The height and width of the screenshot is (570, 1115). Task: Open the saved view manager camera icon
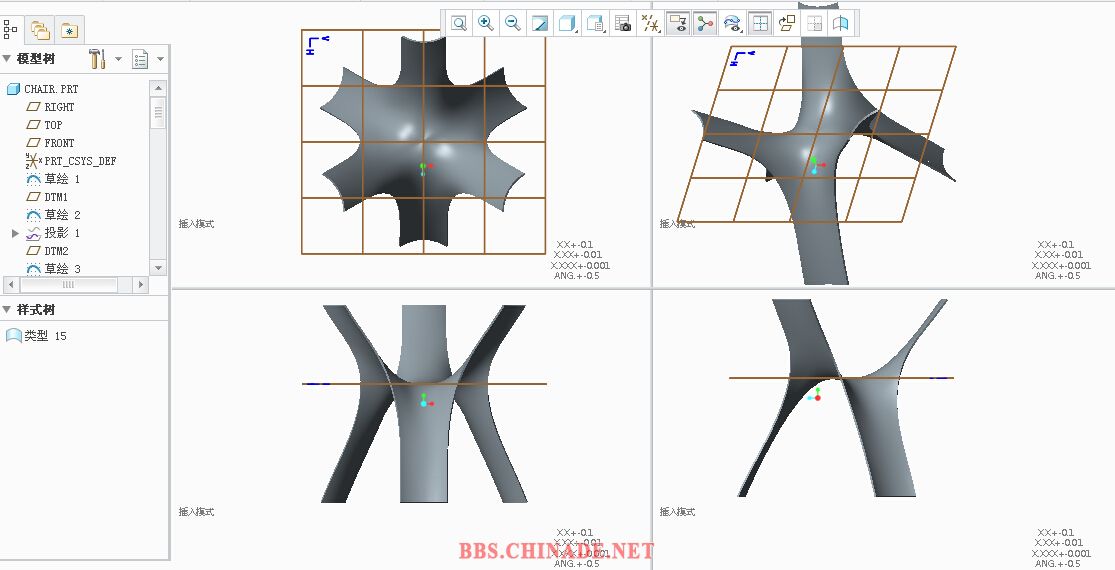tap(623, 23)
